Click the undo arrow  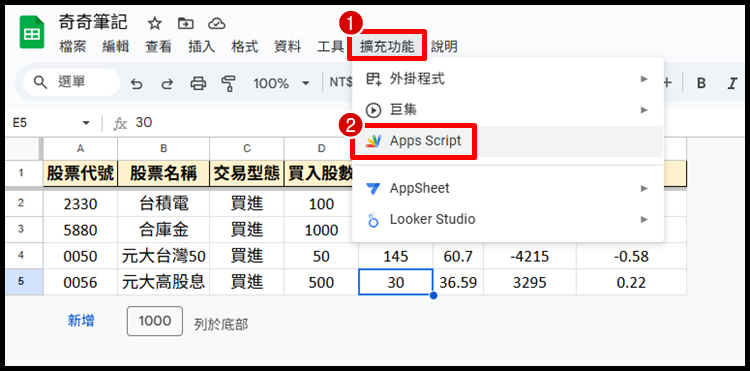coord(137,84)
